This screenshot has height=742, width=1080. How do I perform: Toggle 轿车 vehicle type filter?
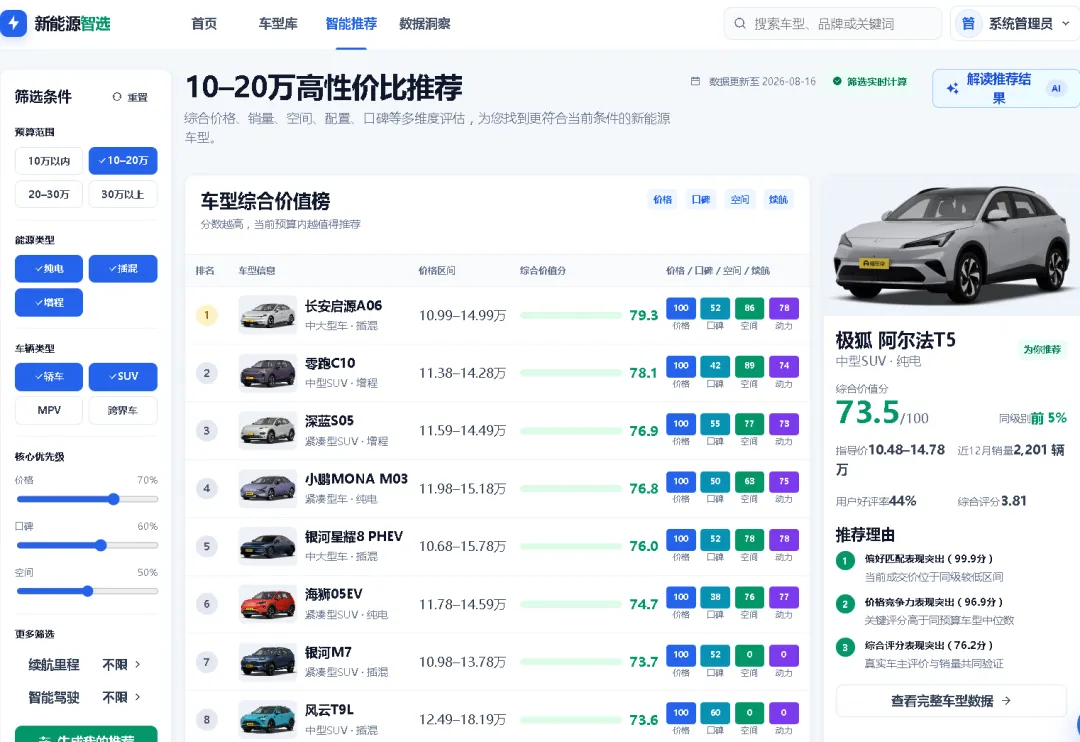[x=49, y=377]
